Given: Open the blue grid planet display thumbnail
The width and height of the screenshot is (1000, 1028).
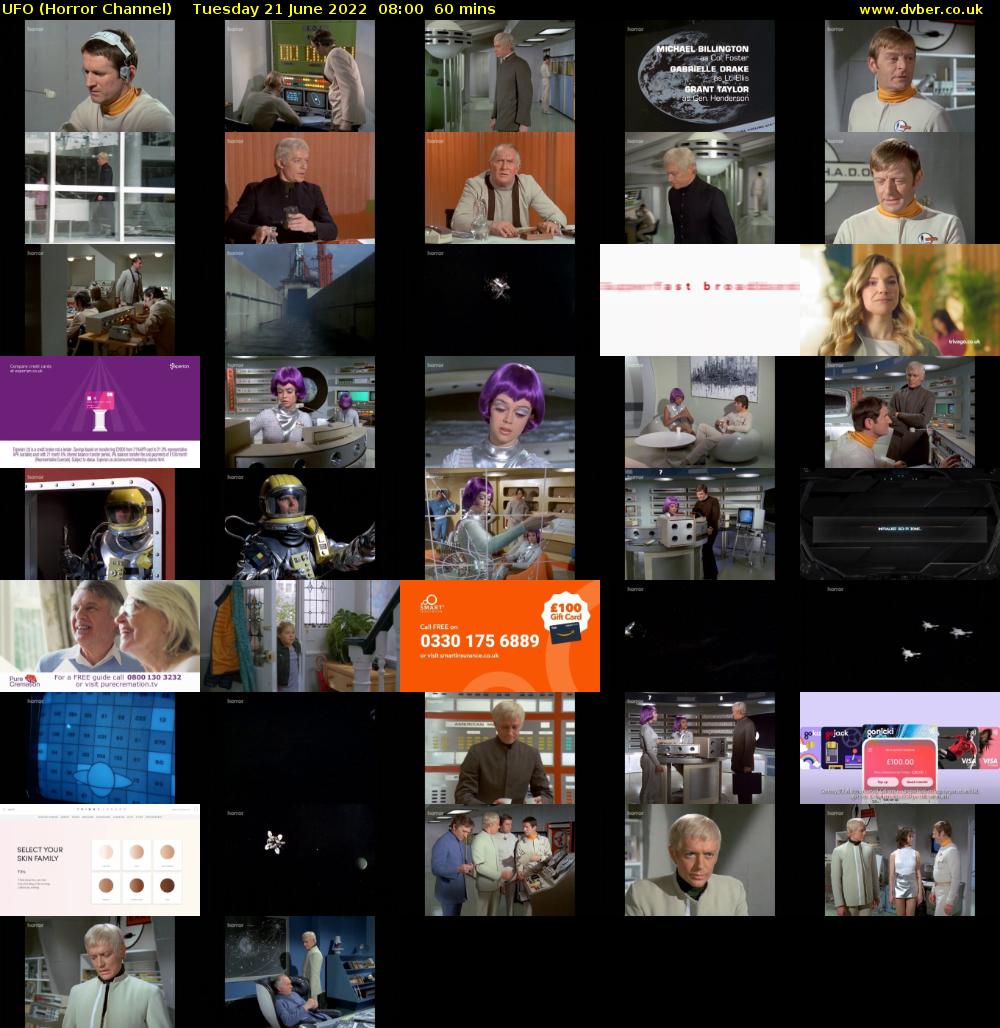Looking at the screenshot, I should (x=100, y=749).
